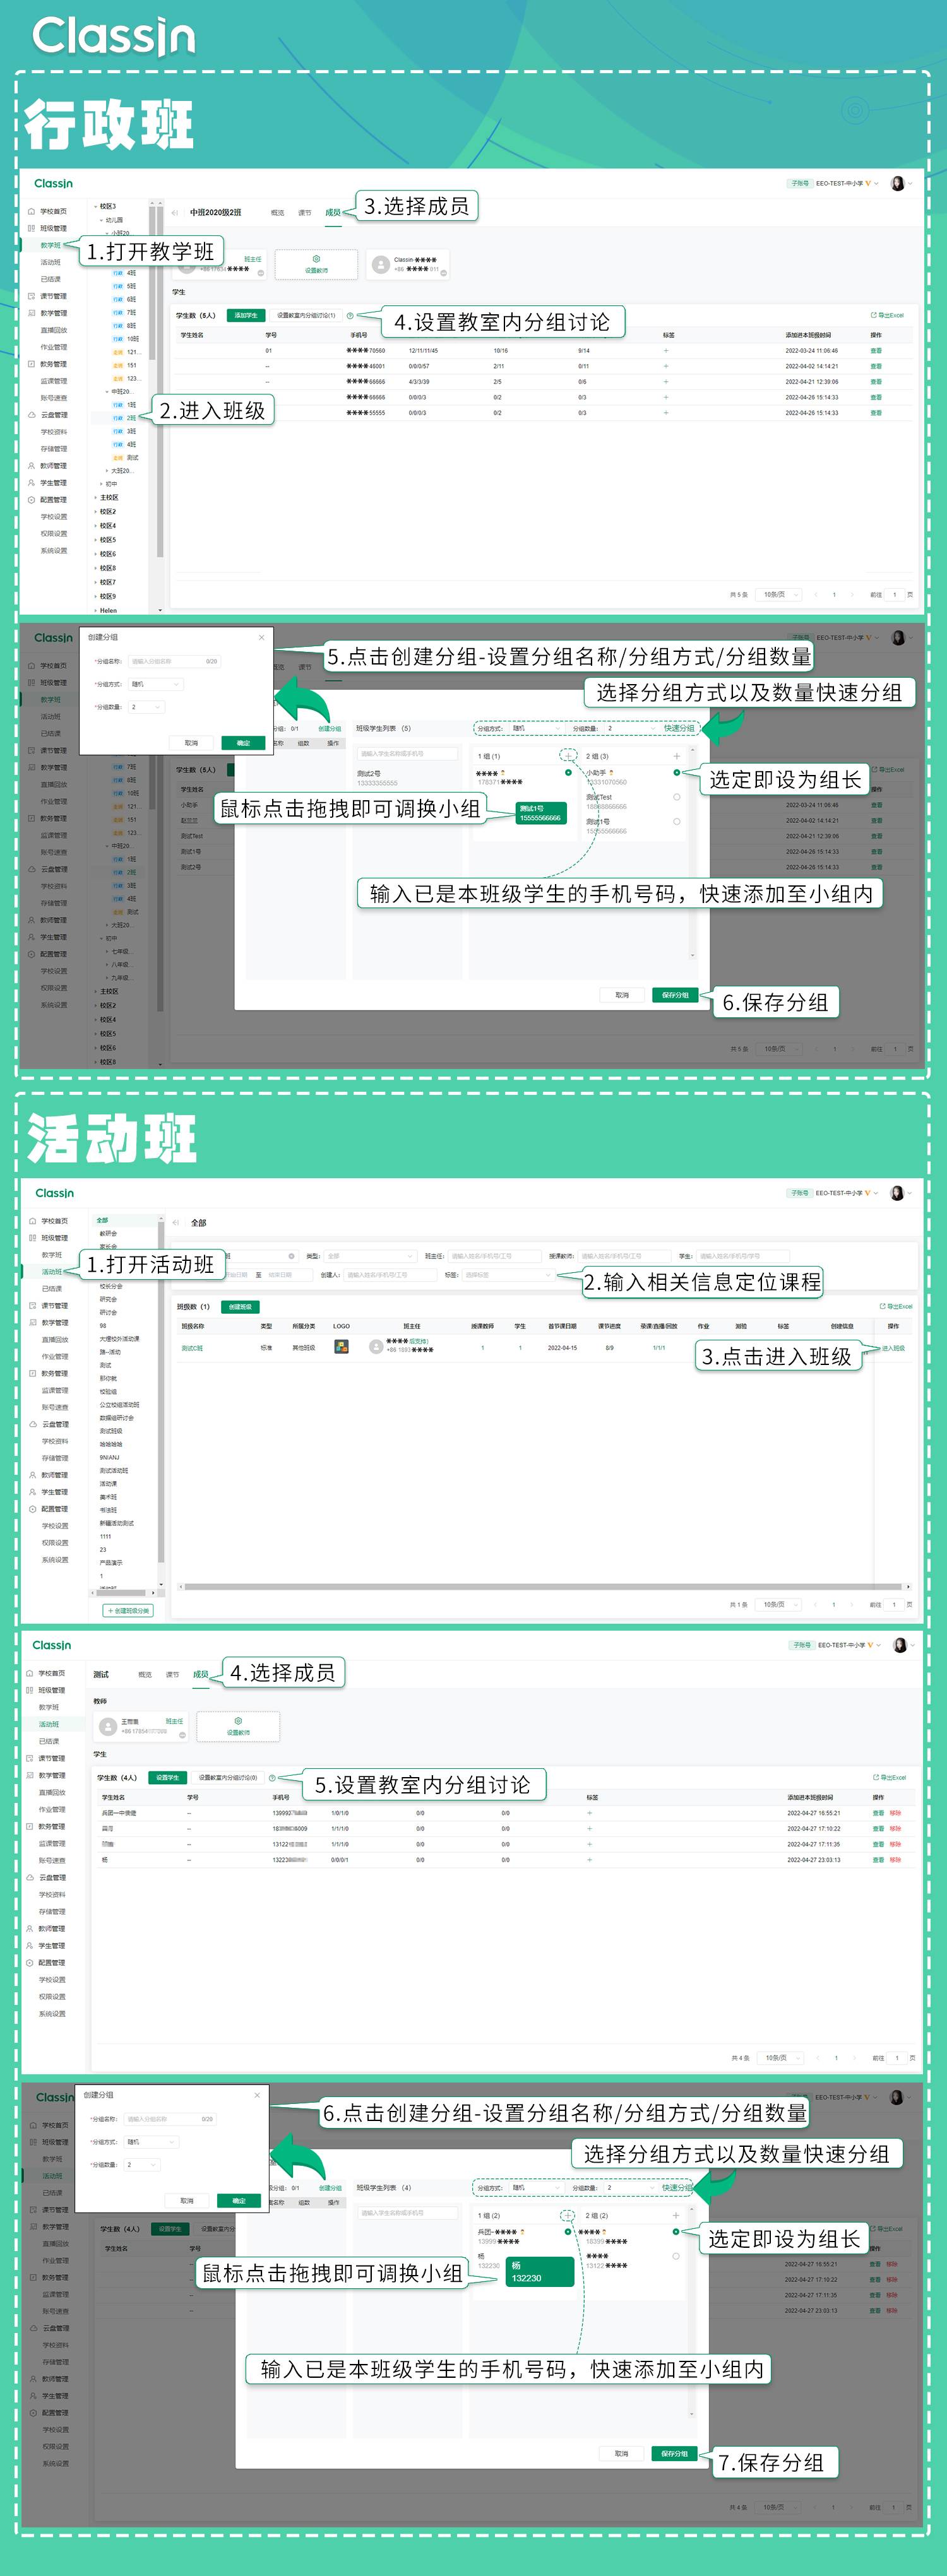Click 前往 page-number input on 中班2020级2班 page
The height and width of the screenshot is (2576, 947).
[x=894, y=594]
